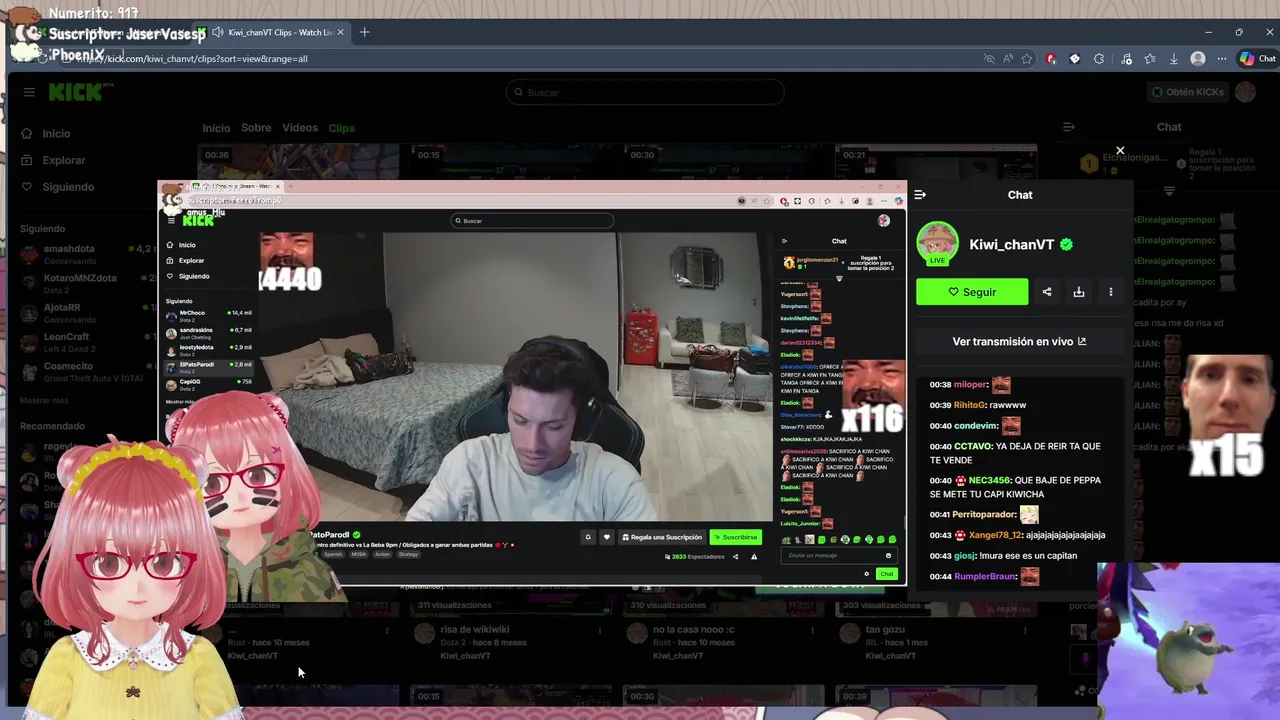Open options for 'no la casa nooo' clip
The height and width of the screenshot is (720, 1280).
coord(813,631)
